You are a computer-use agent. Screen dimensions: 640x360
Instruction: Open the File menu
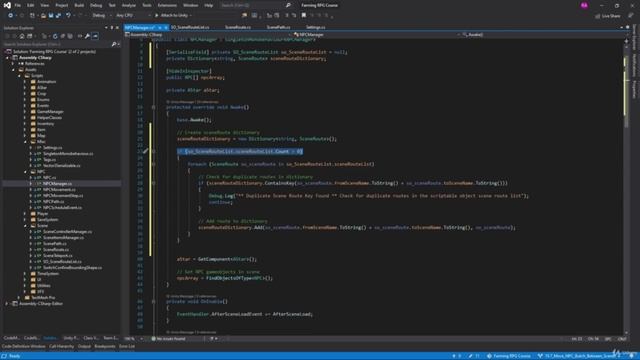(18, 5)
